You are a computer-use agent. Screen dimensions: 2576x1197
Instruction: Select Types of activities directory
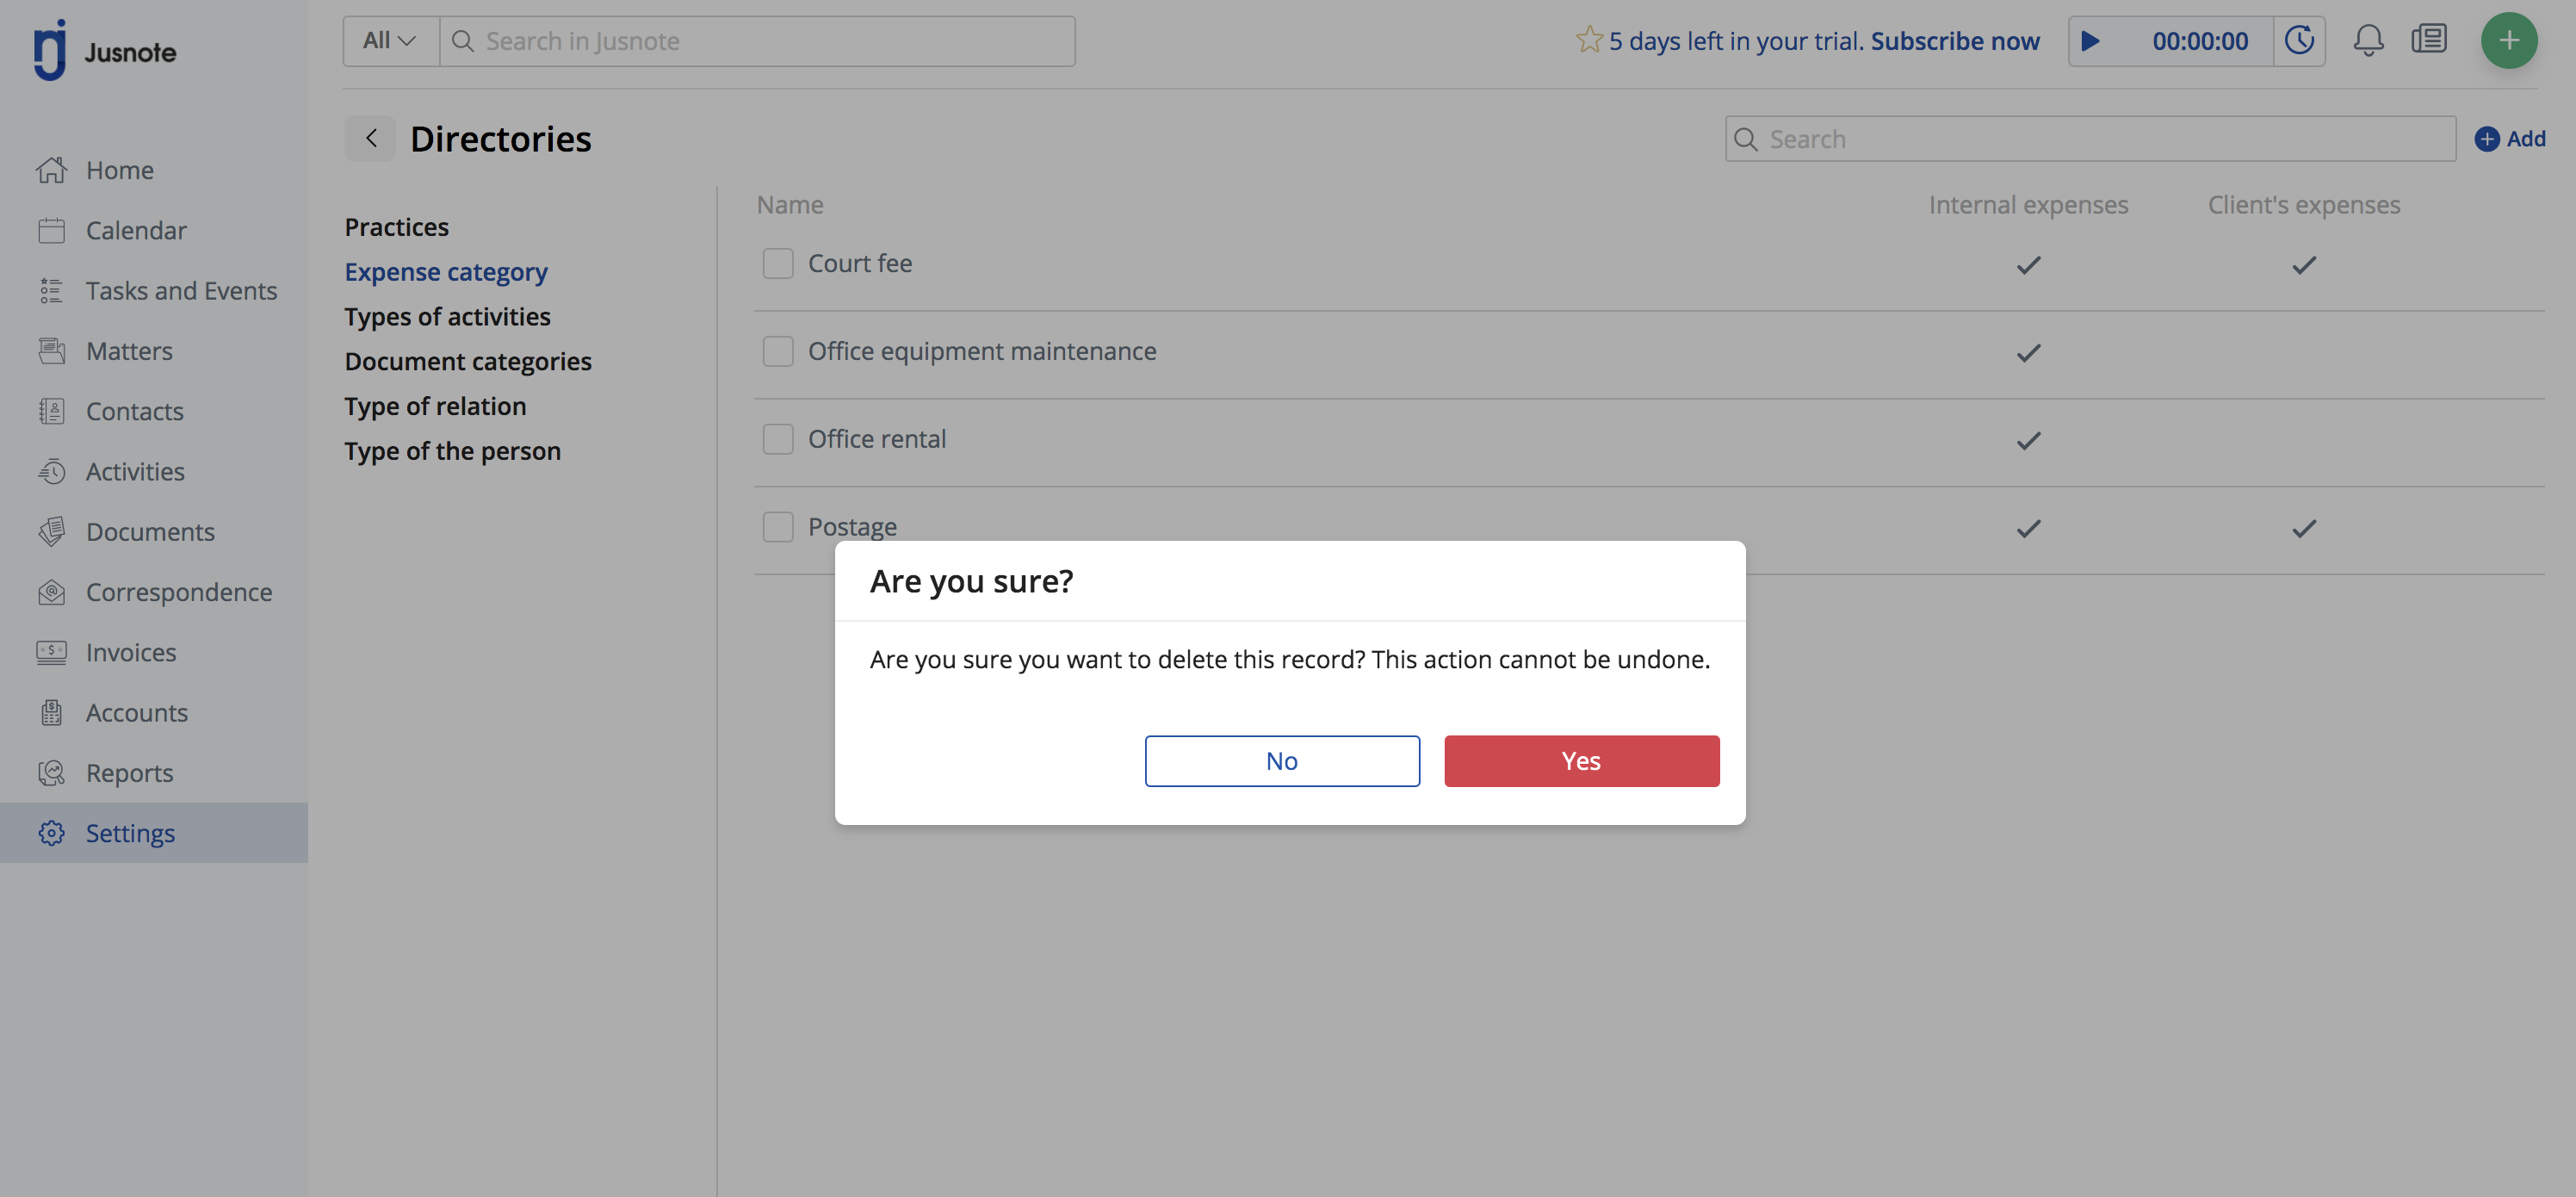tap(447, 317)
